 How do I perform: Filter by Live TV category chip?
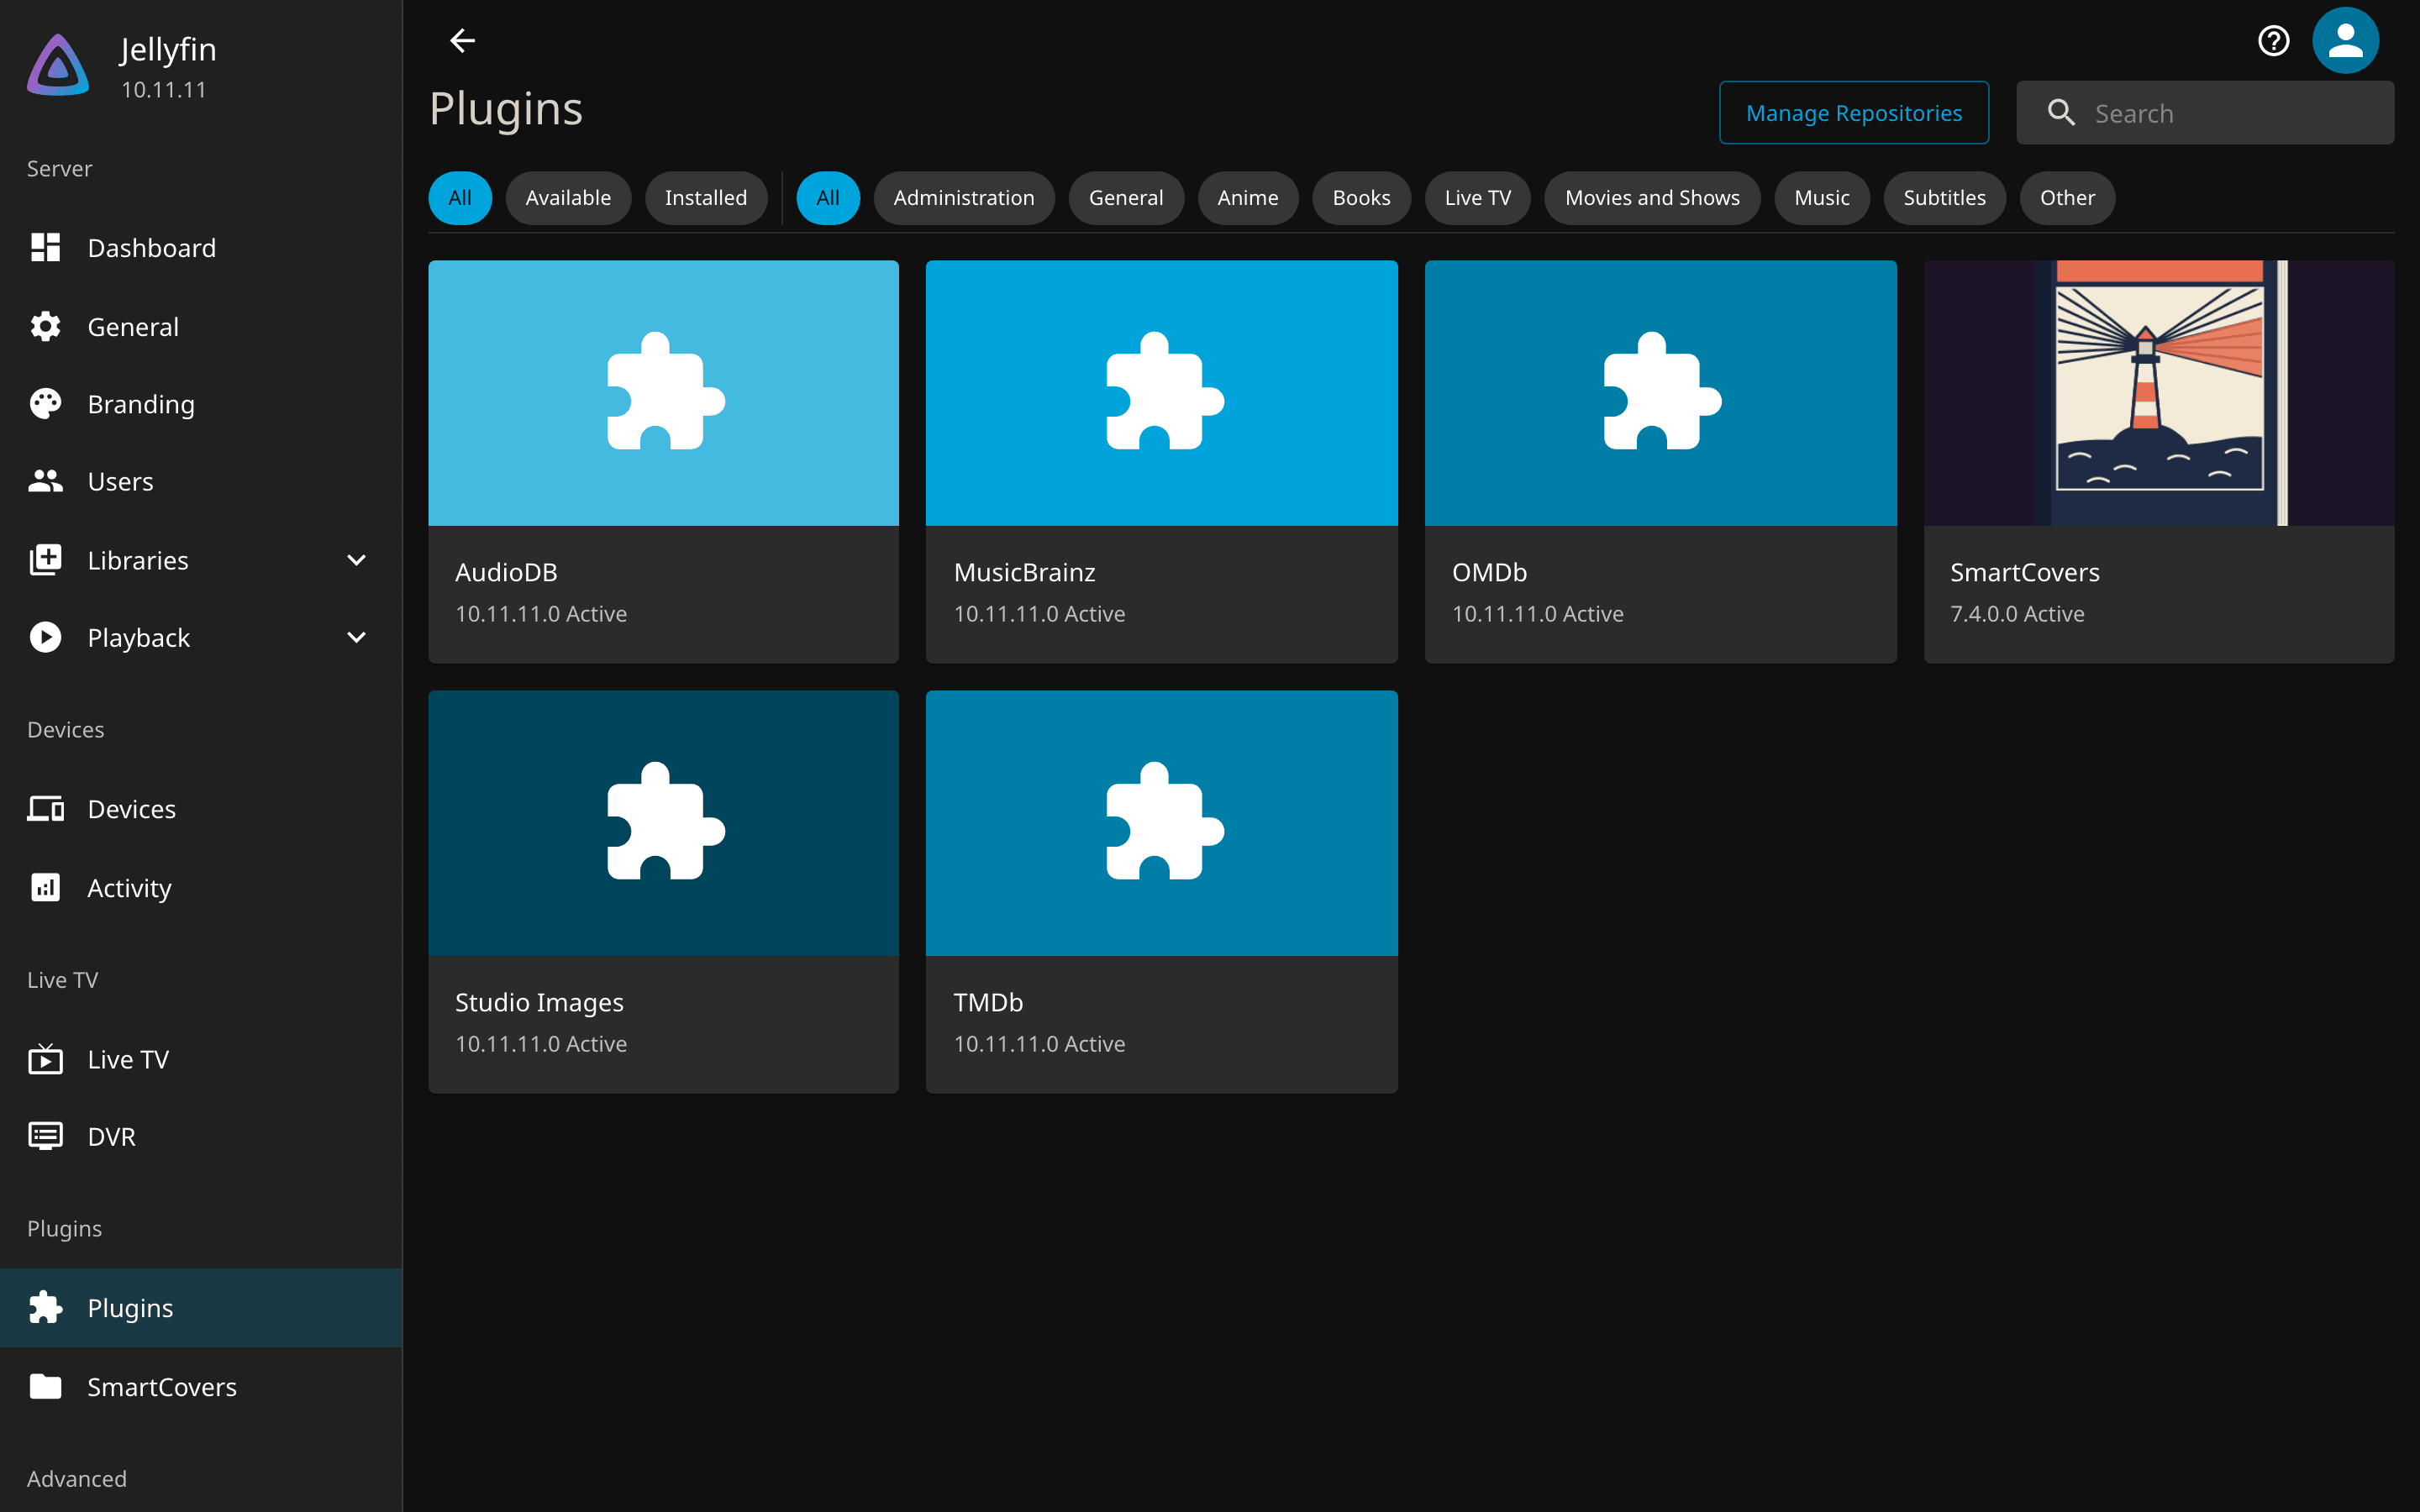[1478, 198]
